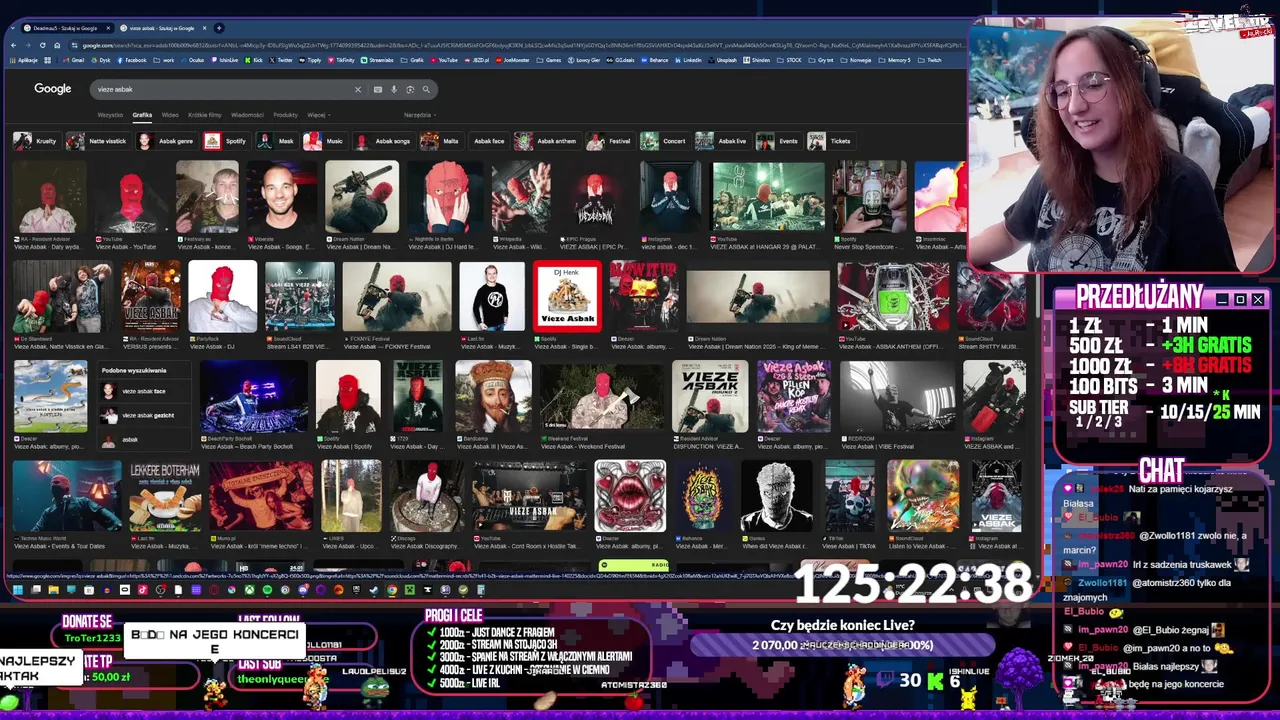
Task: Switch to the Wideo results tab
Action: [170, 115]
